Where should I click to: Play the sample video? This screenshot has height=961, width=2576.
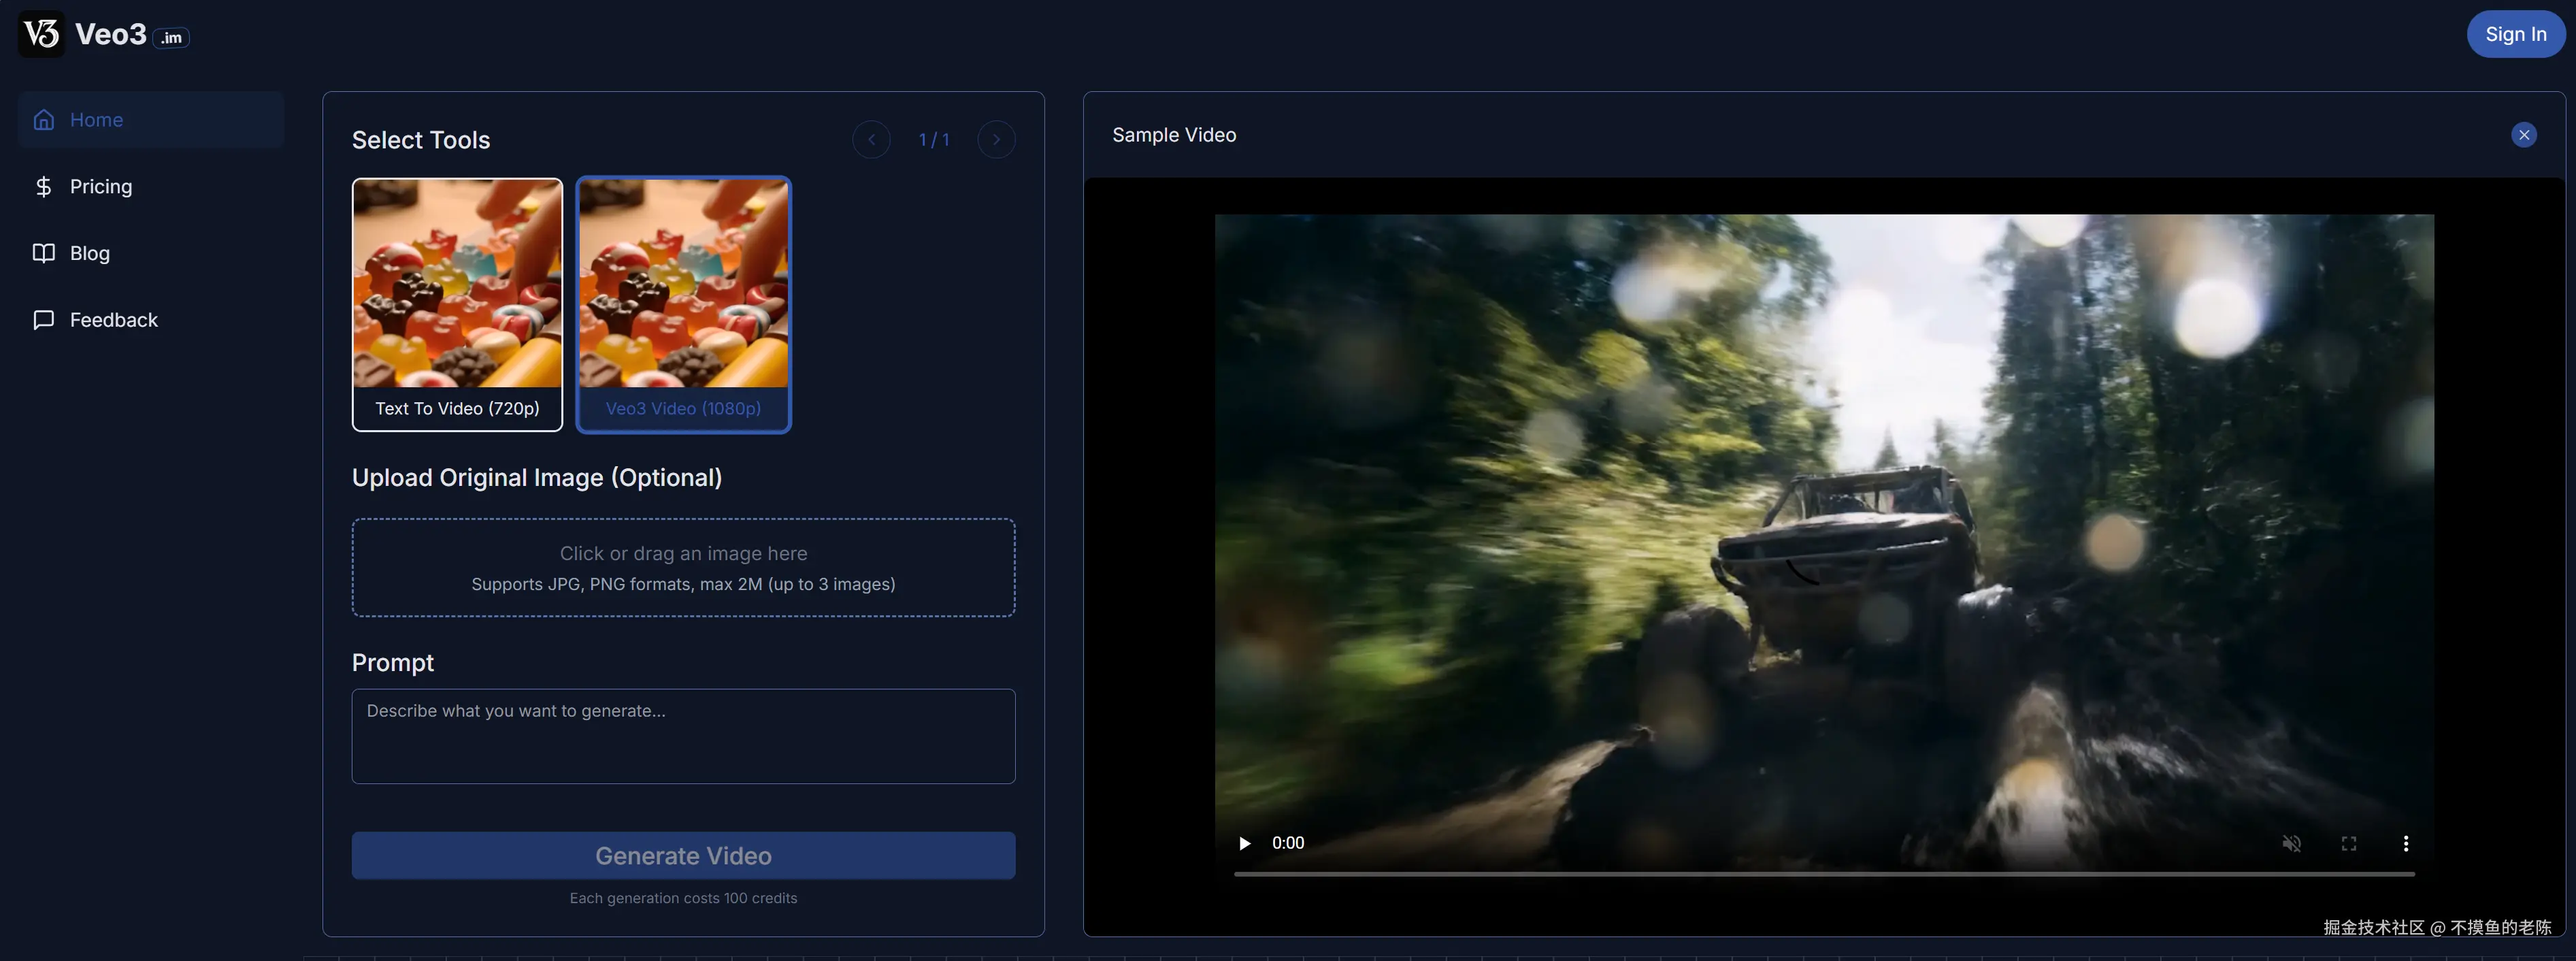click(1244, 843)
